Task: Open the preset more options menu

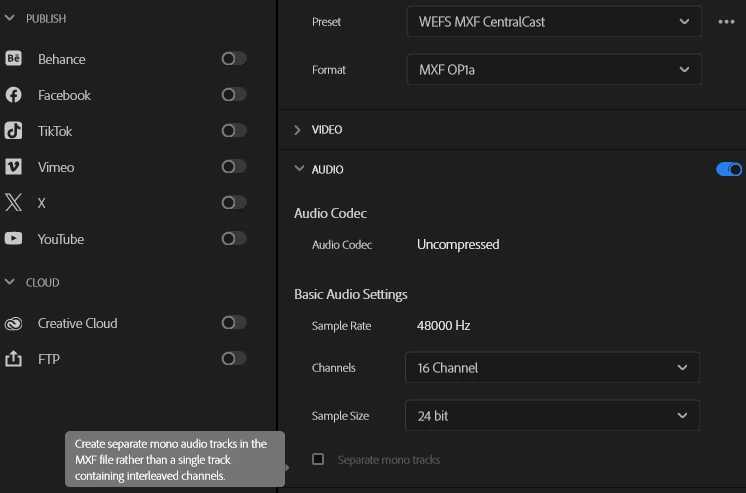Action: tap(726, 21)
